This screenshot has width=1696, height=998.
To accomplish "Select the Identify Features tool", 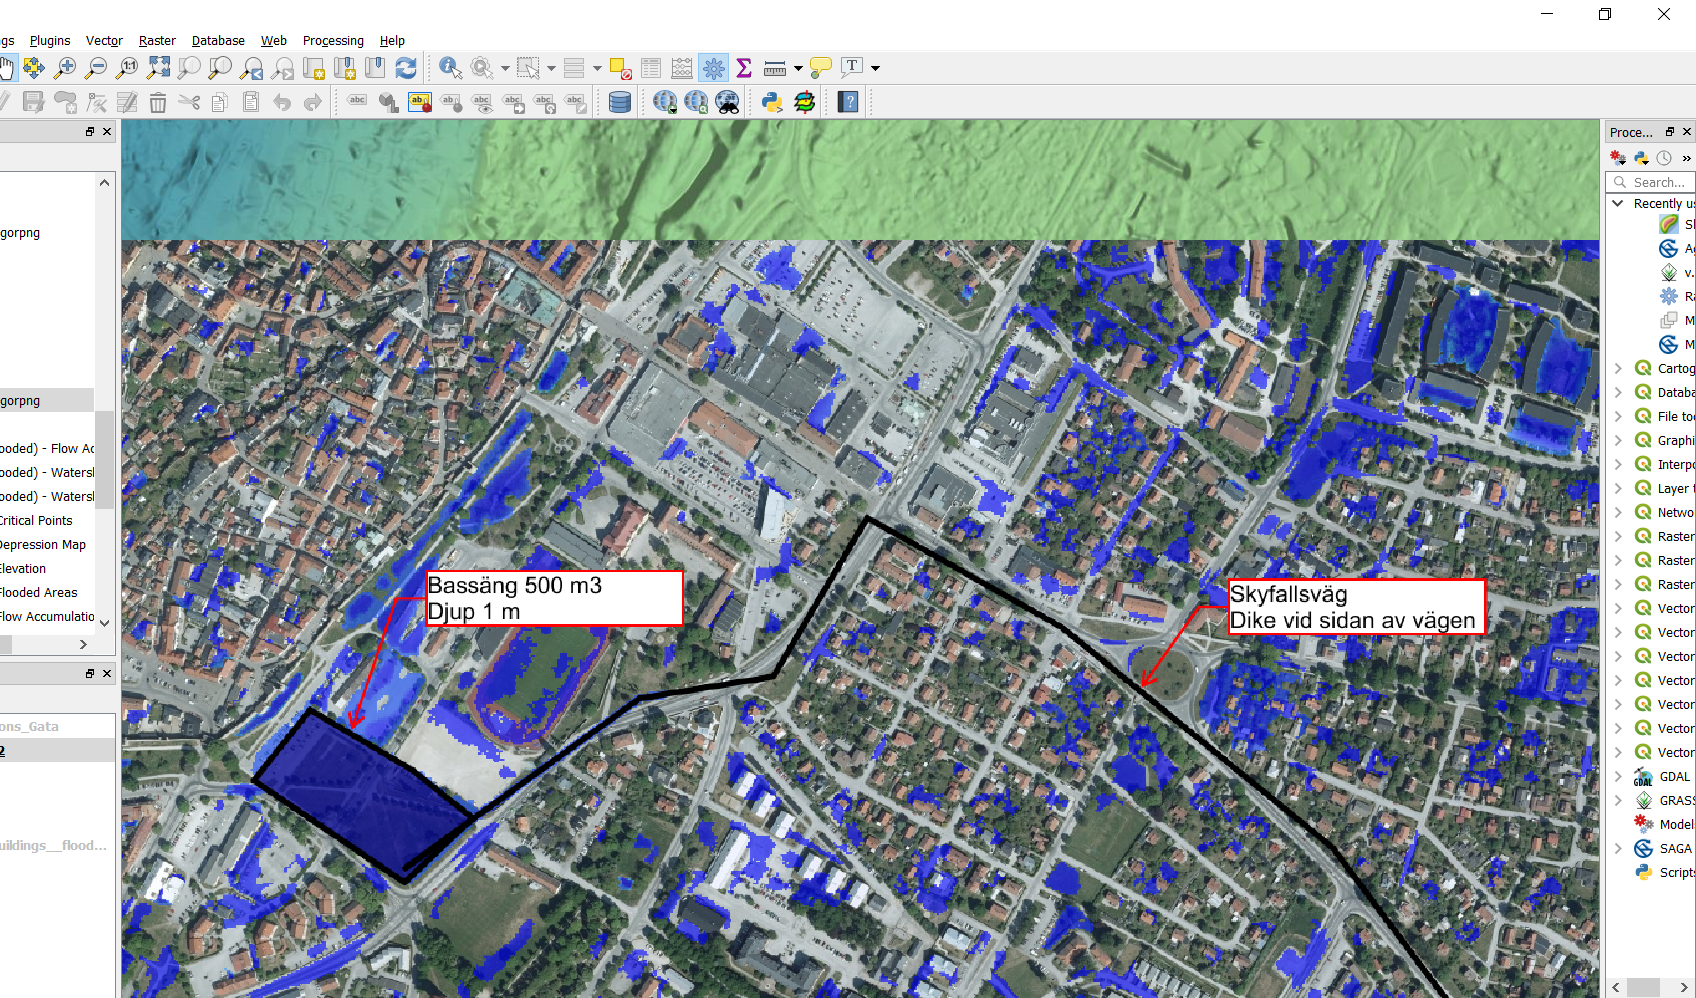I will coord(450,68).
